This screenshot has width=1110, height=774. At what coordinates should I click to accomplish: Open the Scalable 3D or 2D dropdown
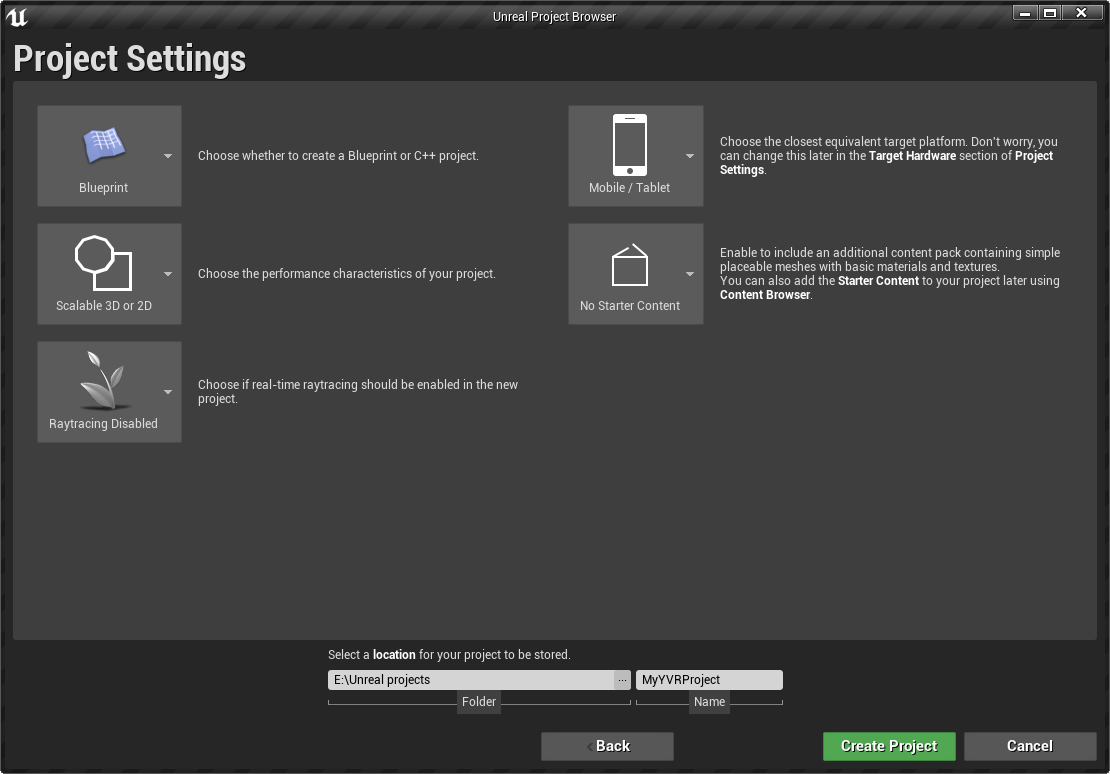click(x=167, y=273)
